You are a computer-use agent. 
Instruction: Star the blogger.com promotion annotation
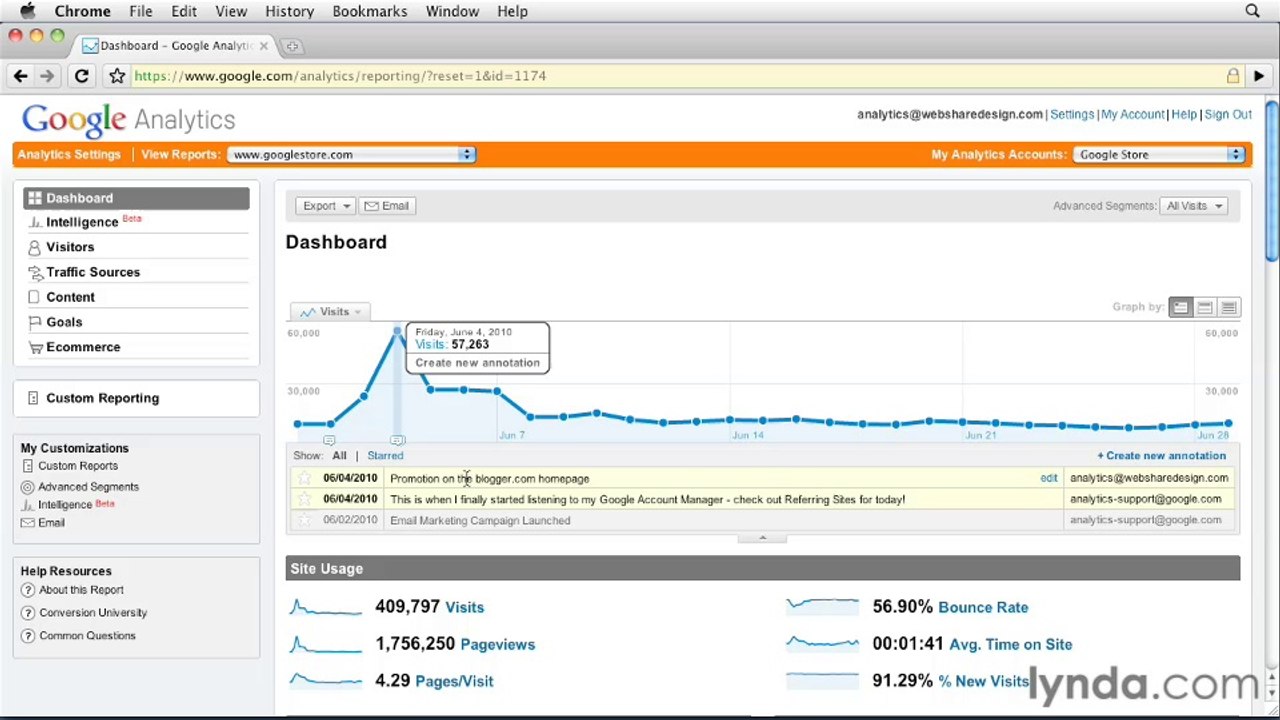point(304,478)
